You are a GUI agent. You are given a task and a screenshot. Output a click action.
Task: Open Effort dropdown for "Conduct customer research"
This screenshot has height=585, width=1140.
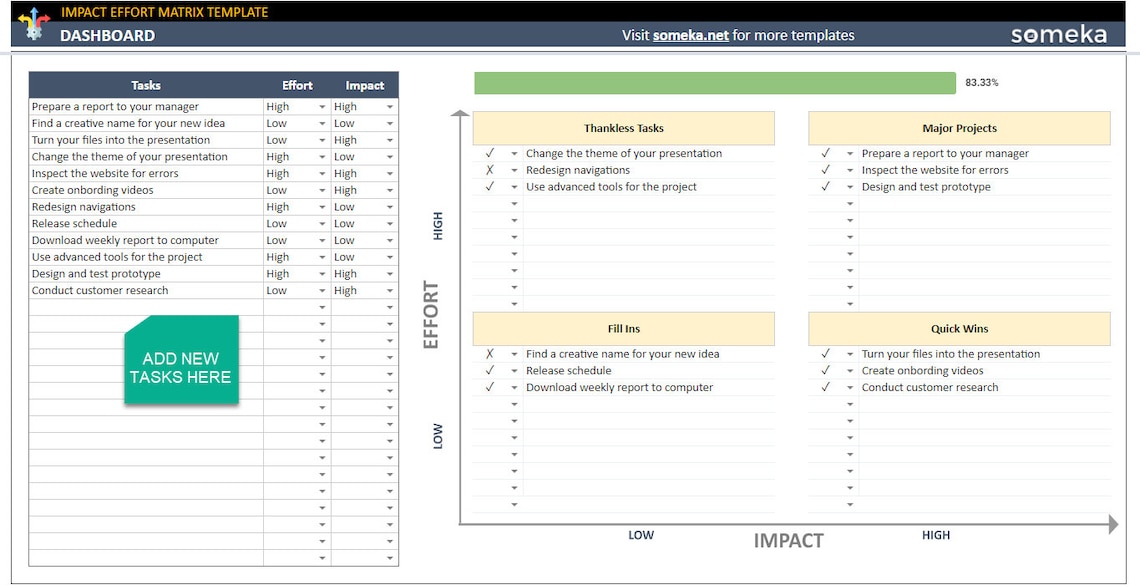click(x=320, y=290)
